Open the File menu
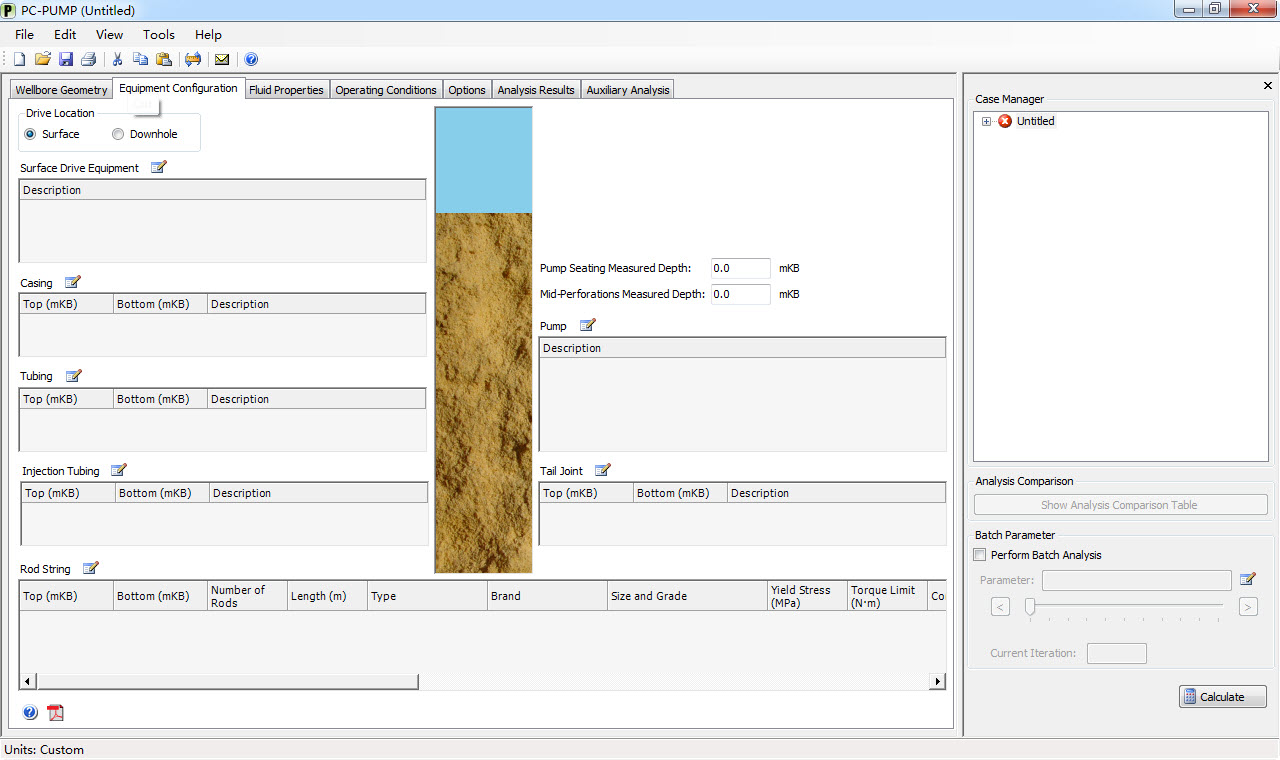Screen dimensions: 1280x760 click(24, 35)
